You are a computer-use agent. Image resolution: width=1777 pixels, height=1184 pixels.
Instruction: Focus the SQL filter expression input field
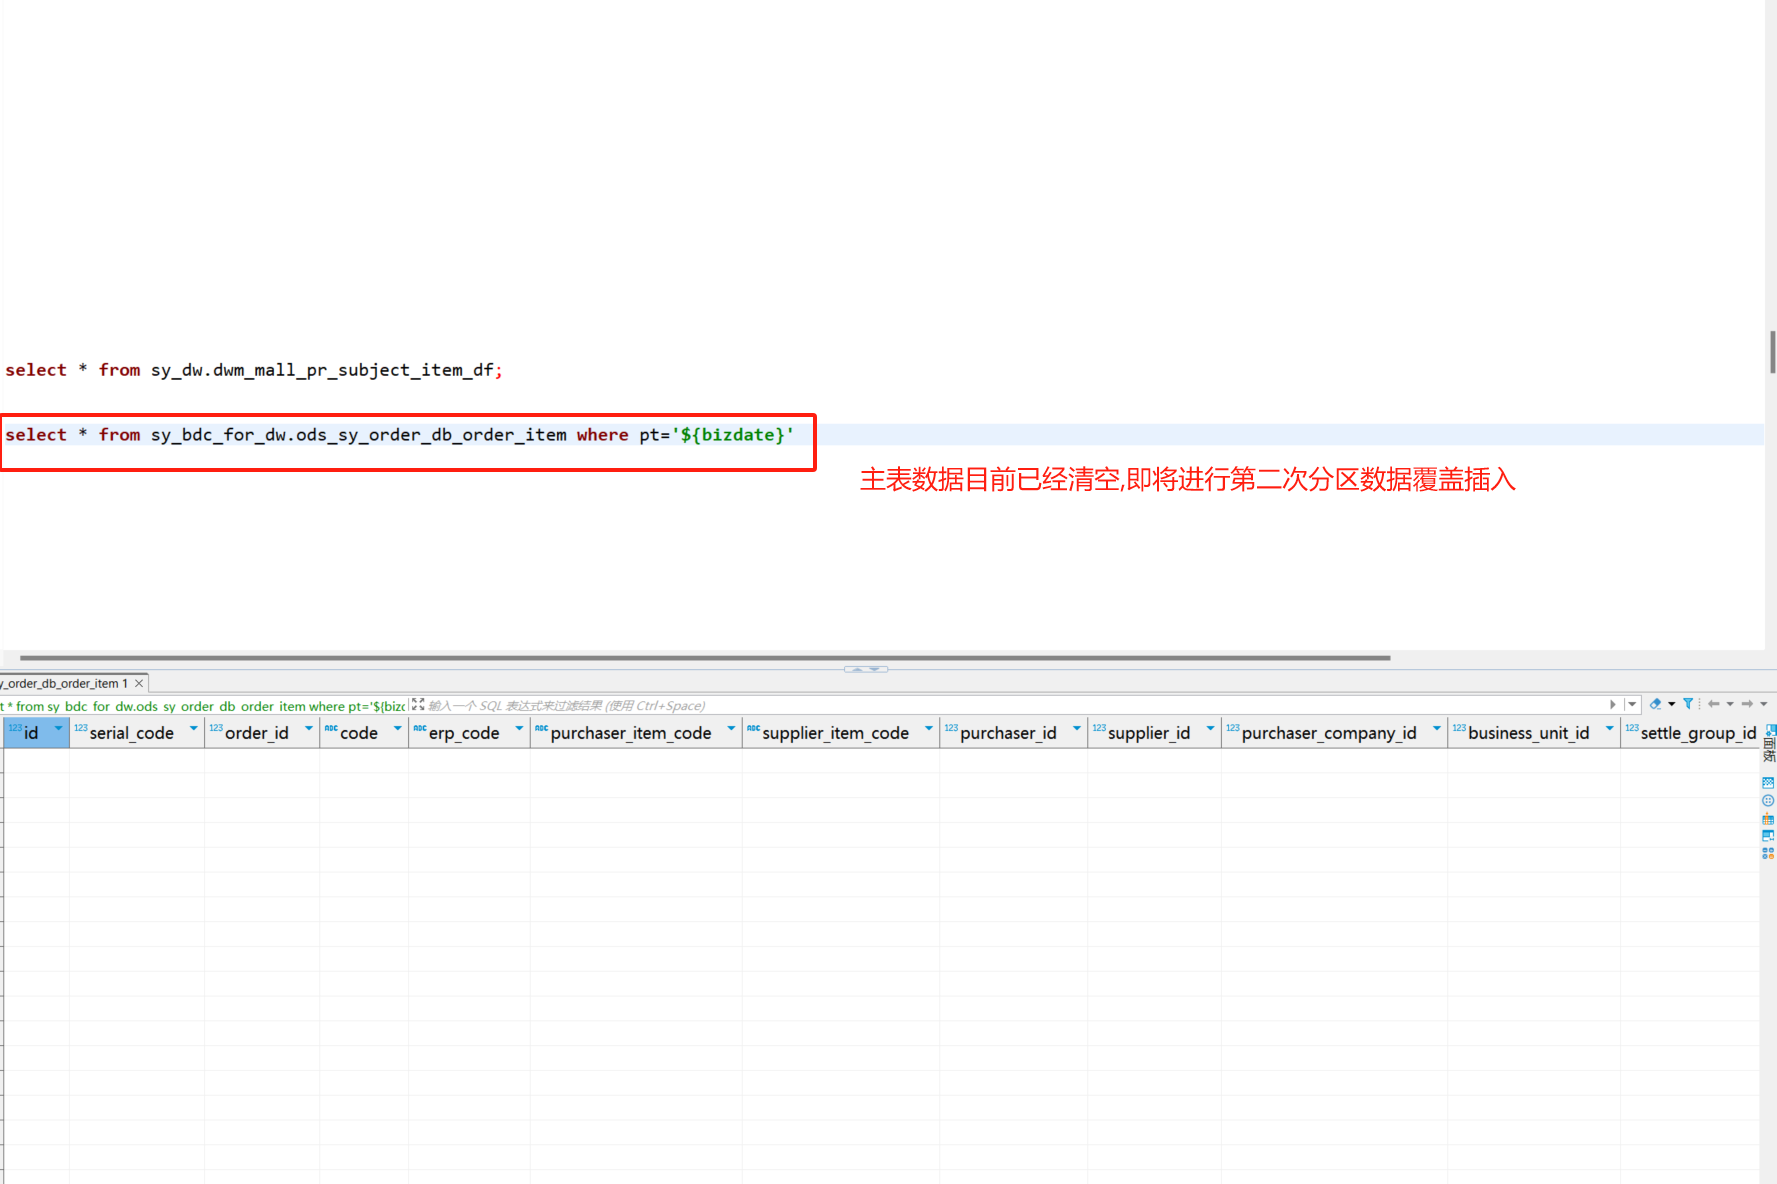(1015, 705)
